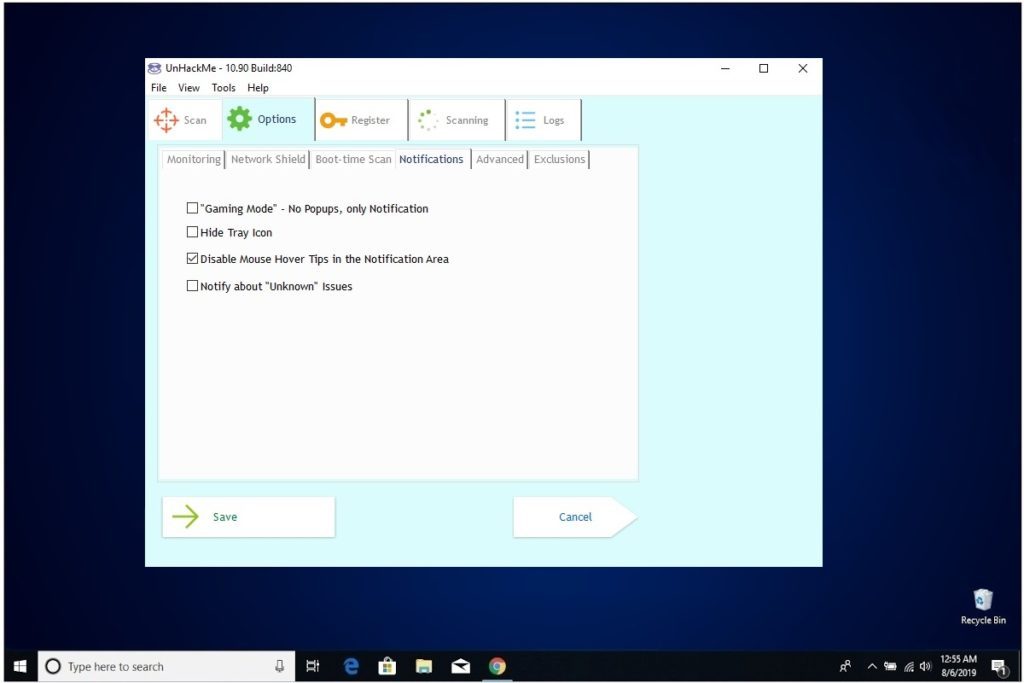Launch Microsoft Edge from the taskbar

[350, 665]
